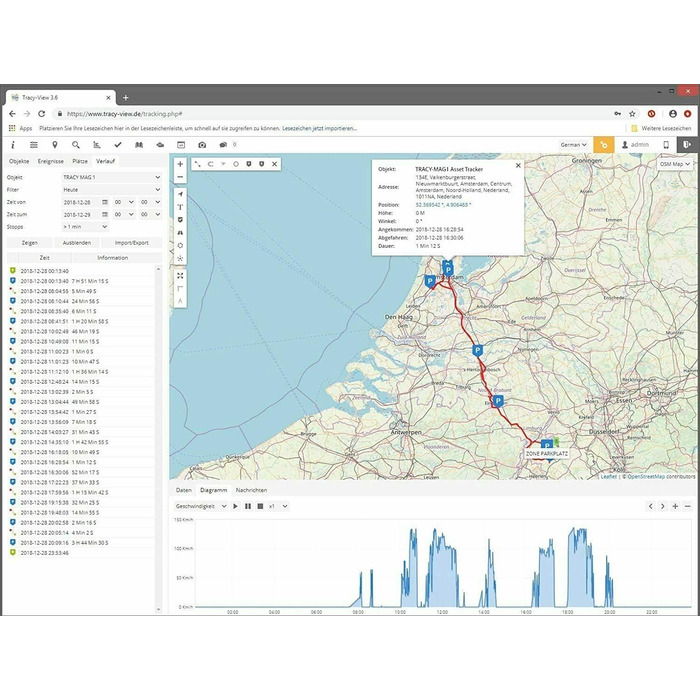The width and height of the screenshot is (700, 700).
Task: Close the history route toolbar with X
Action: pyautogui.click(x=275, y=164)
